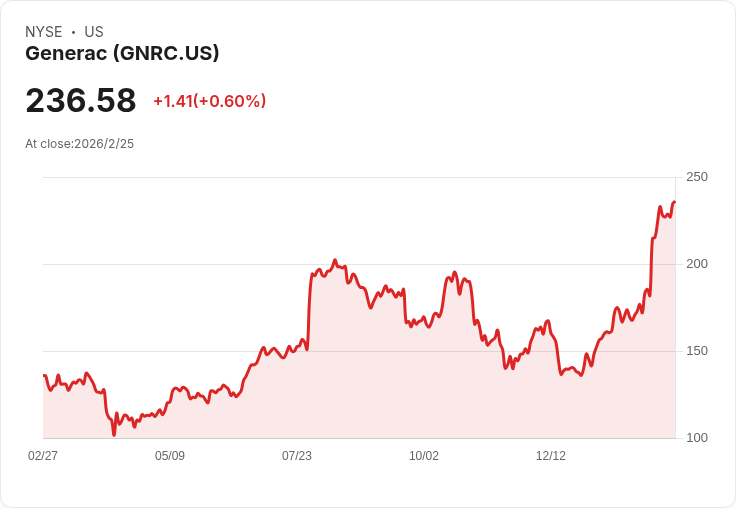
Task: Click the 10/02 date axis label
Action: click(x=424, y=455)
